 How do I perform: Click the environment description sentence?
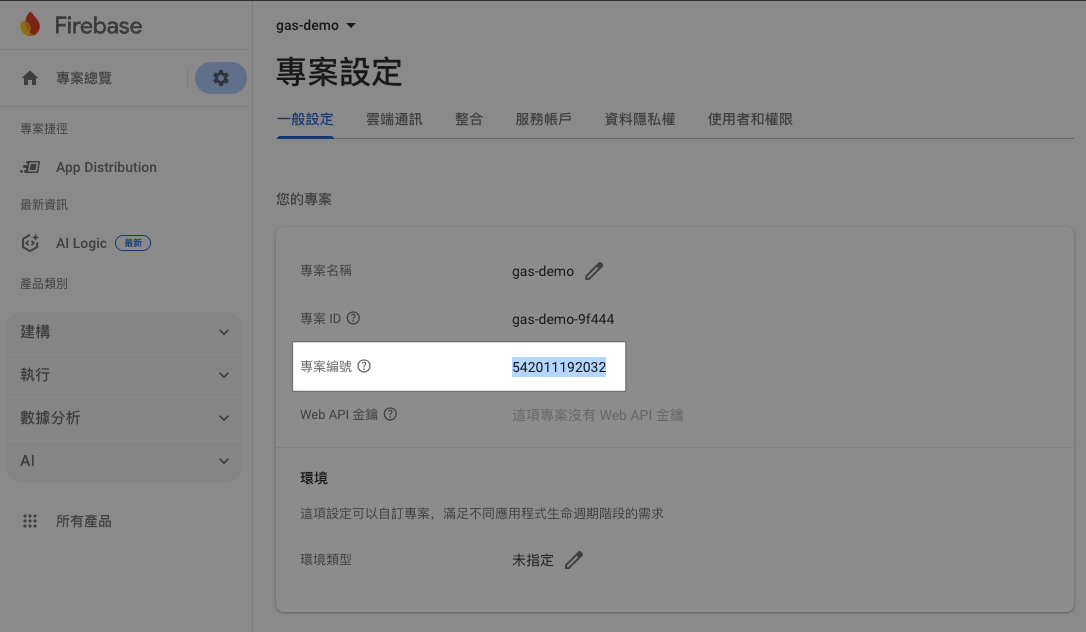pyautogui.click(x=482, y=514)
